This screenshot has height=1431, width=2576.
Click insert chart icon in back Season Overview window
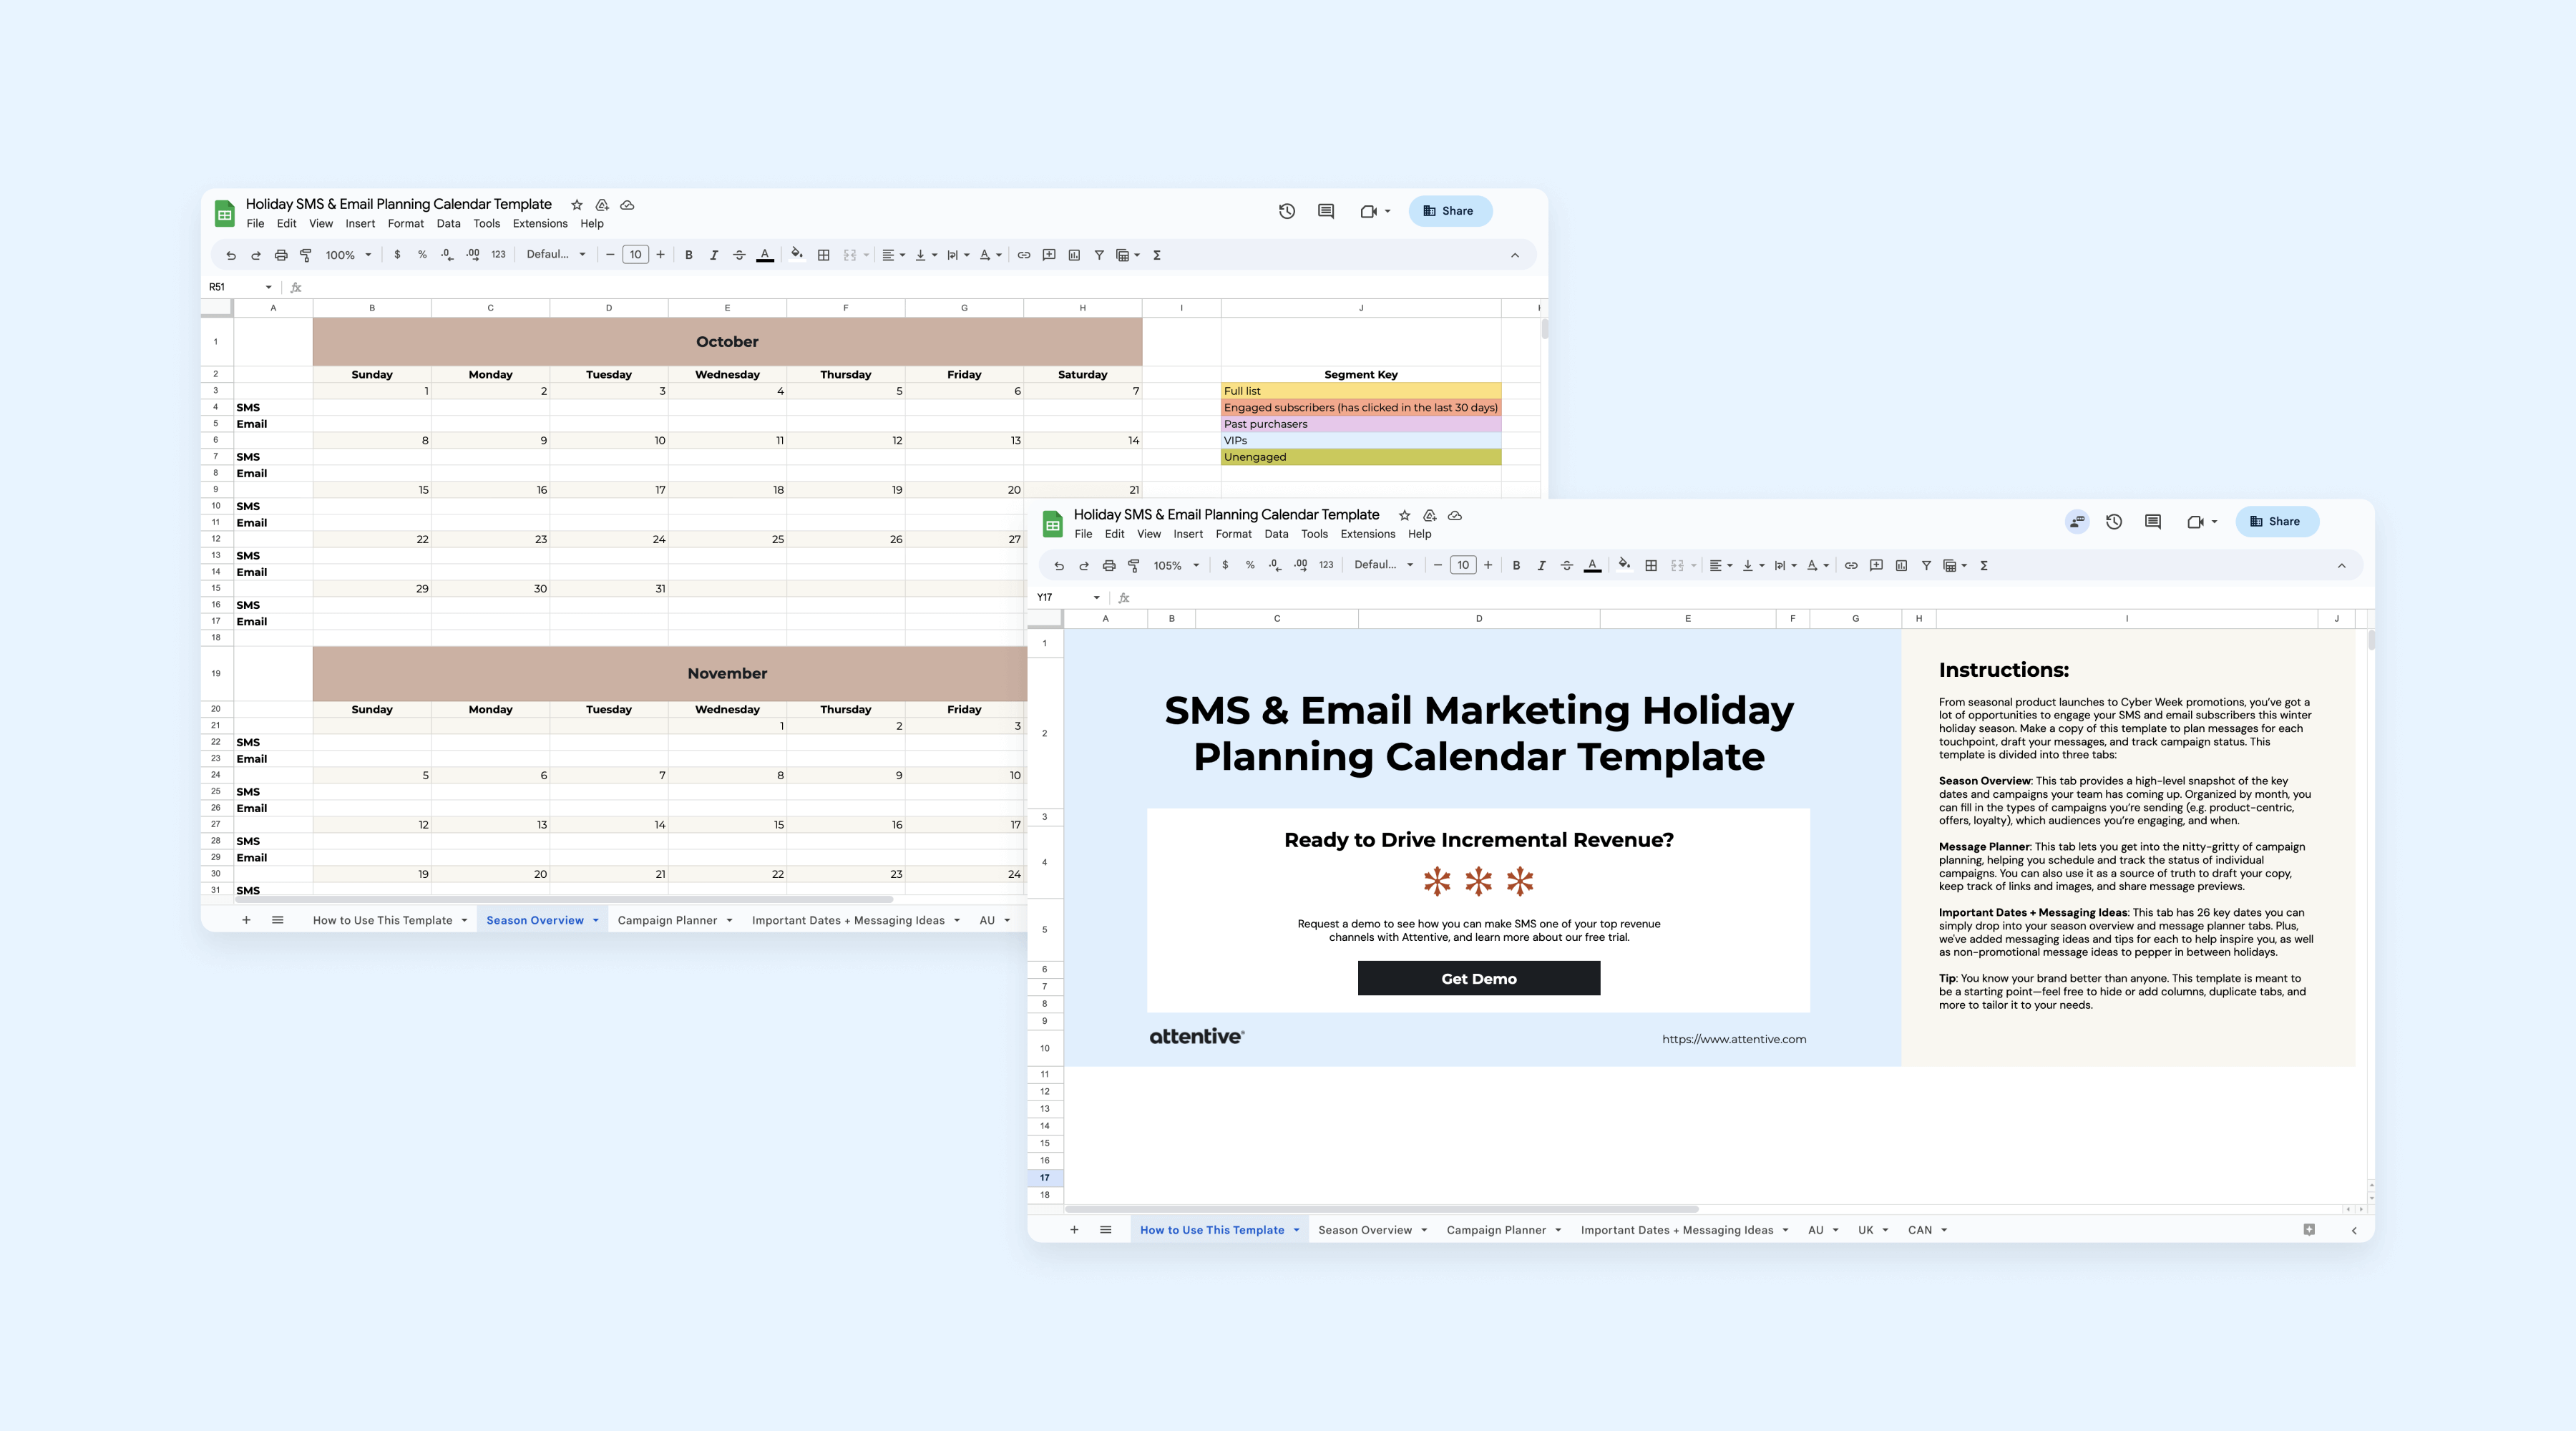[1074, 255]
